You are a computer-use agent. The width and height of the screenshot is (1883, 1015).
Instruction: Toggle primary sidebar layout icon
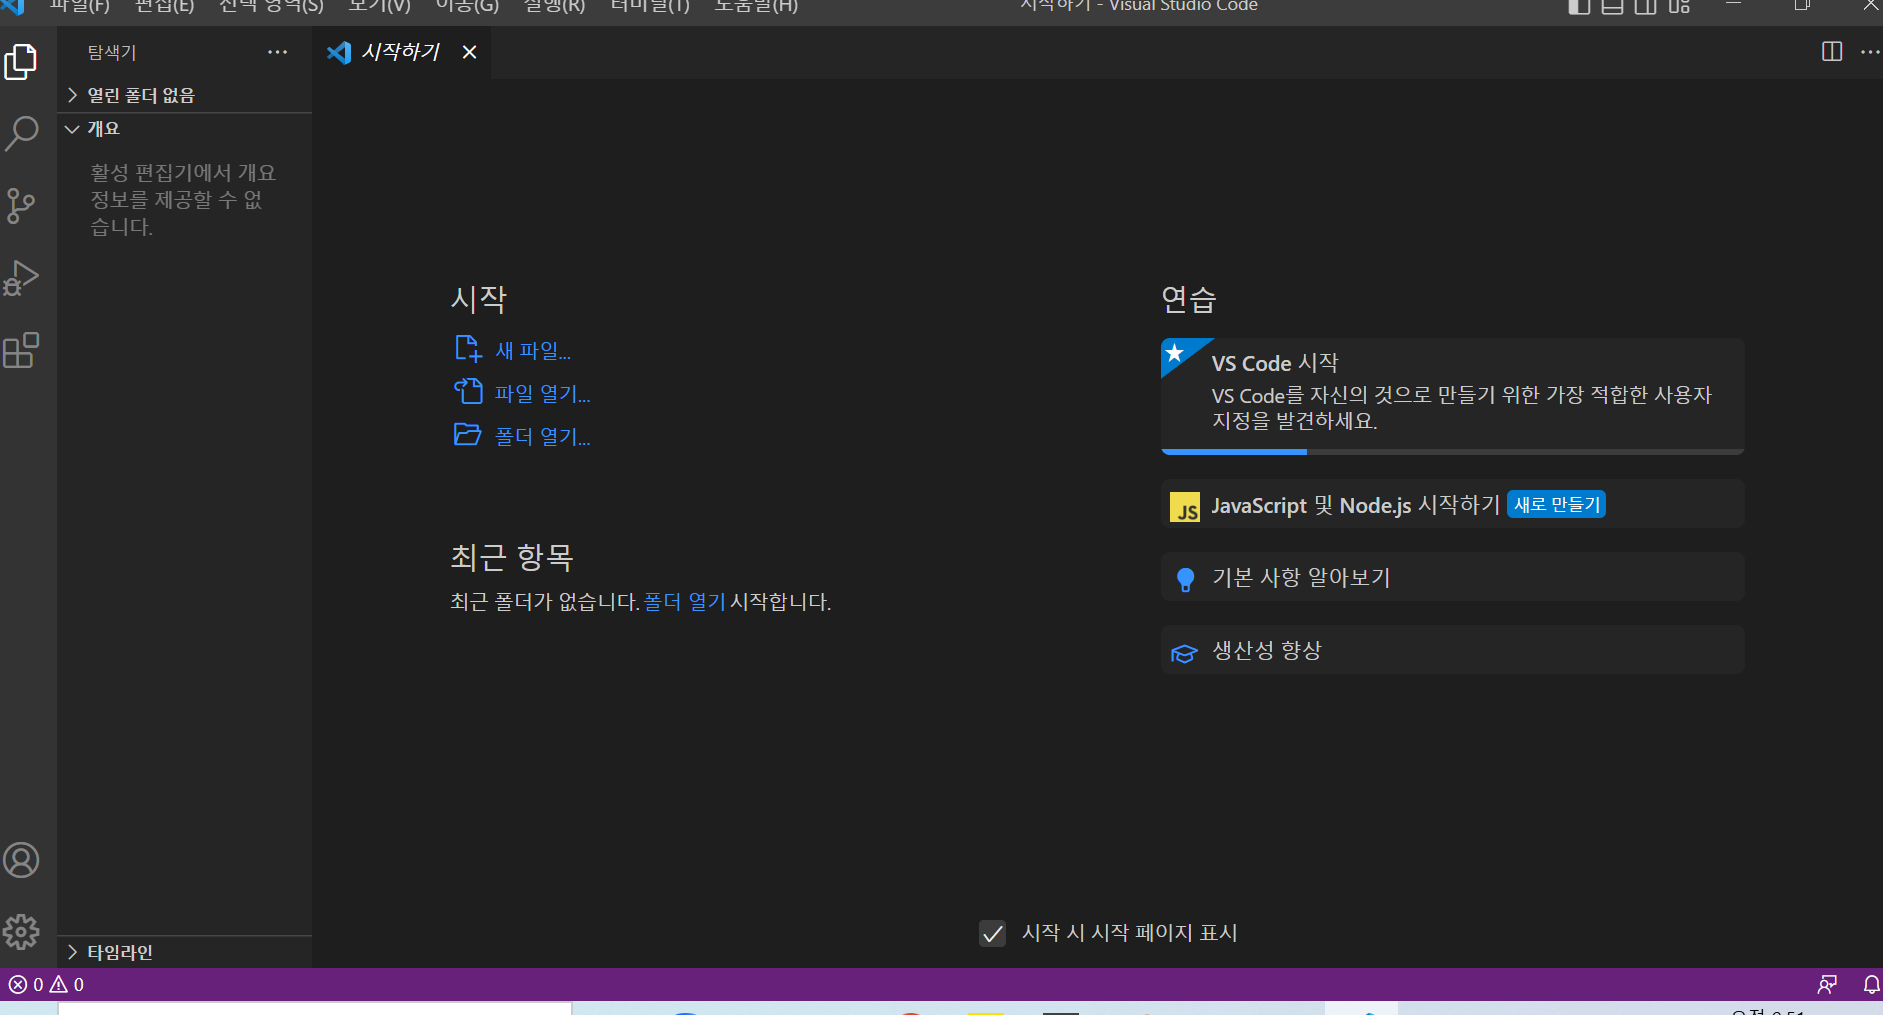1579,6
